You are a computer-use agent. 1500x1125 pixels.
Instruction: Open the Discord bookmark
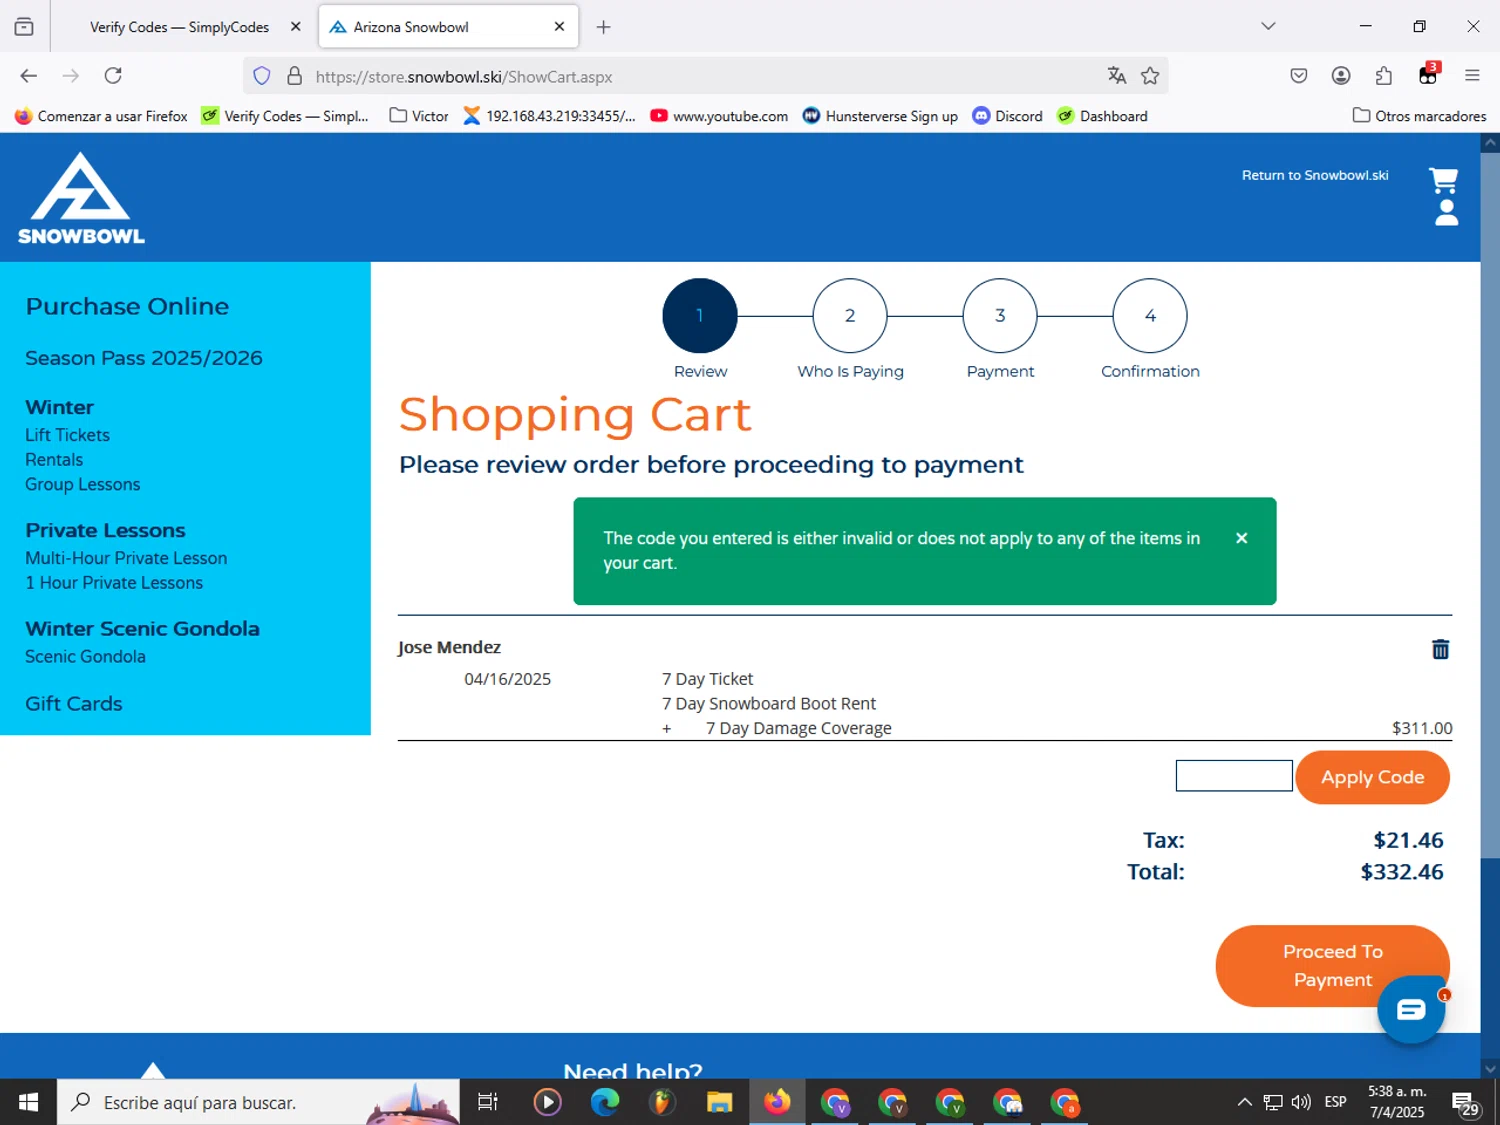coord(1008,116)
